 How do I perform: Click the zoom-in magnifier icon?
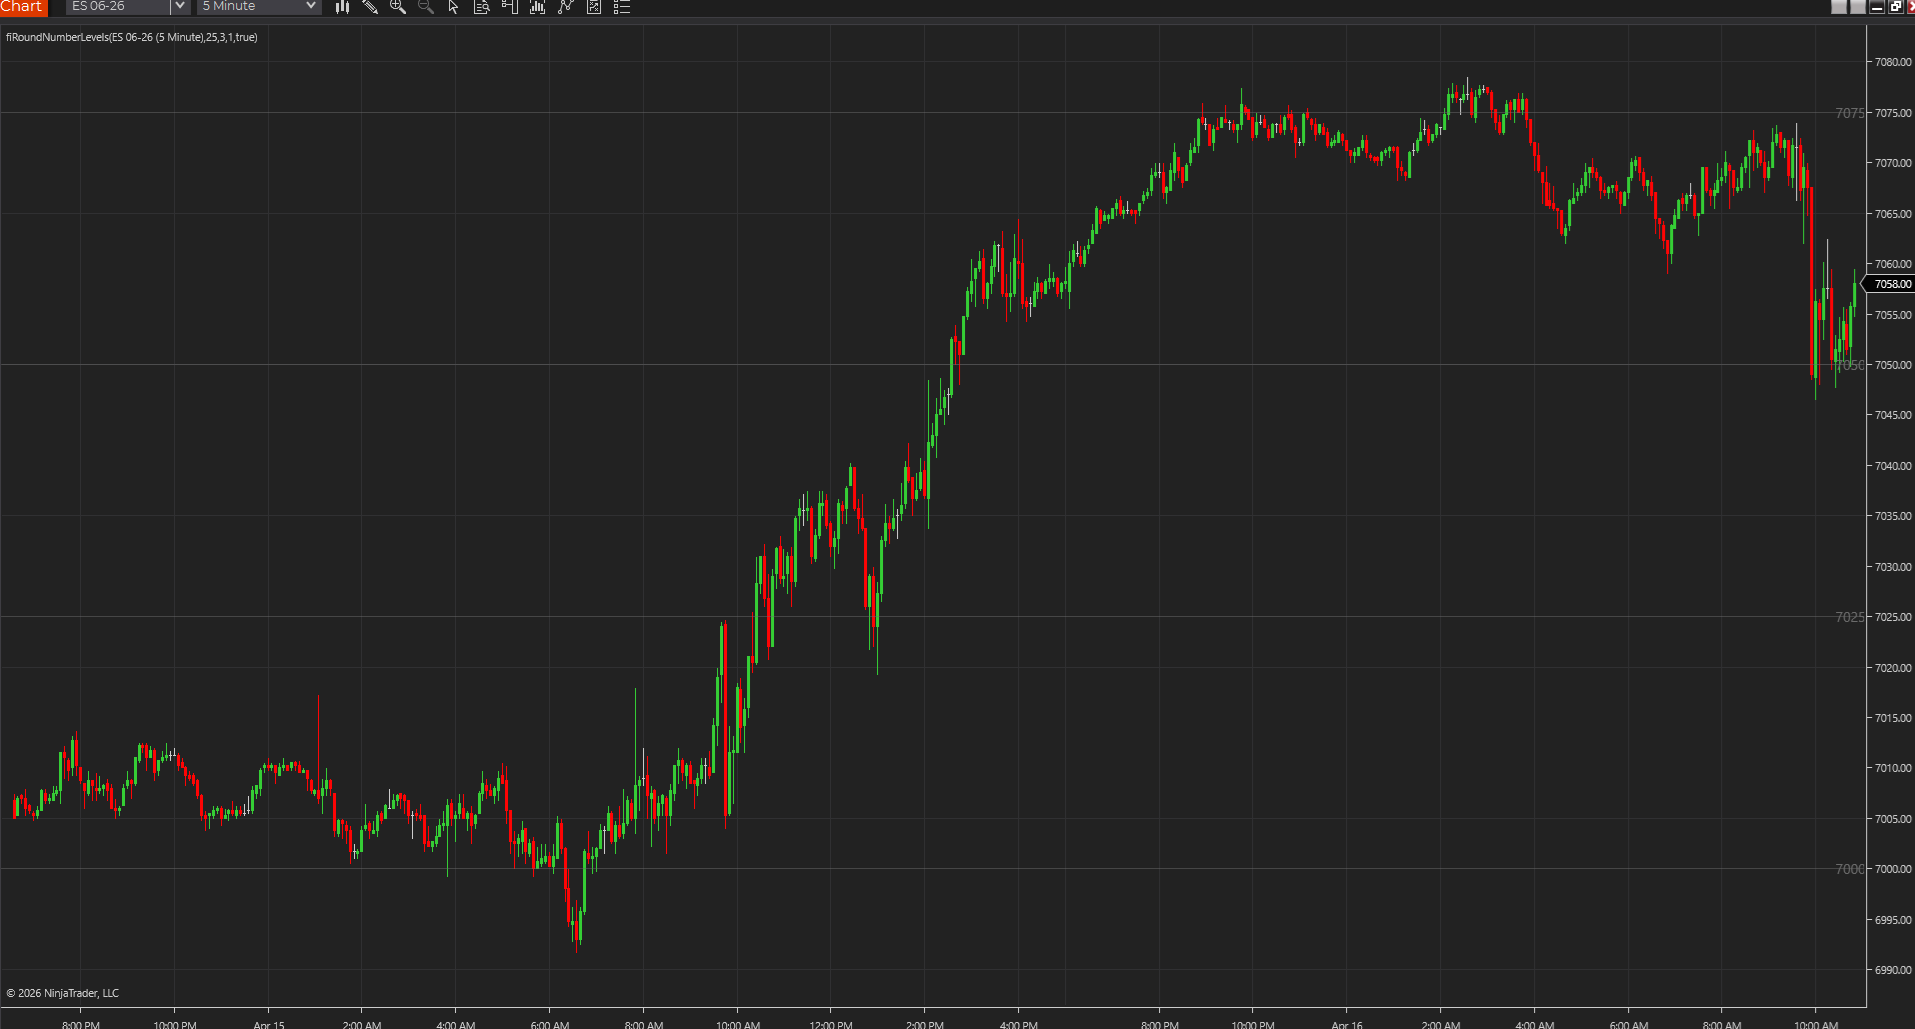[x=398, y=7]
